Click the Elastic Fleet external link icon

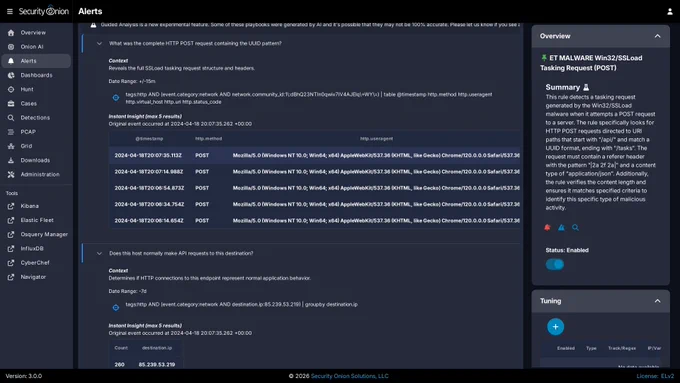click(x=11, y=220)
